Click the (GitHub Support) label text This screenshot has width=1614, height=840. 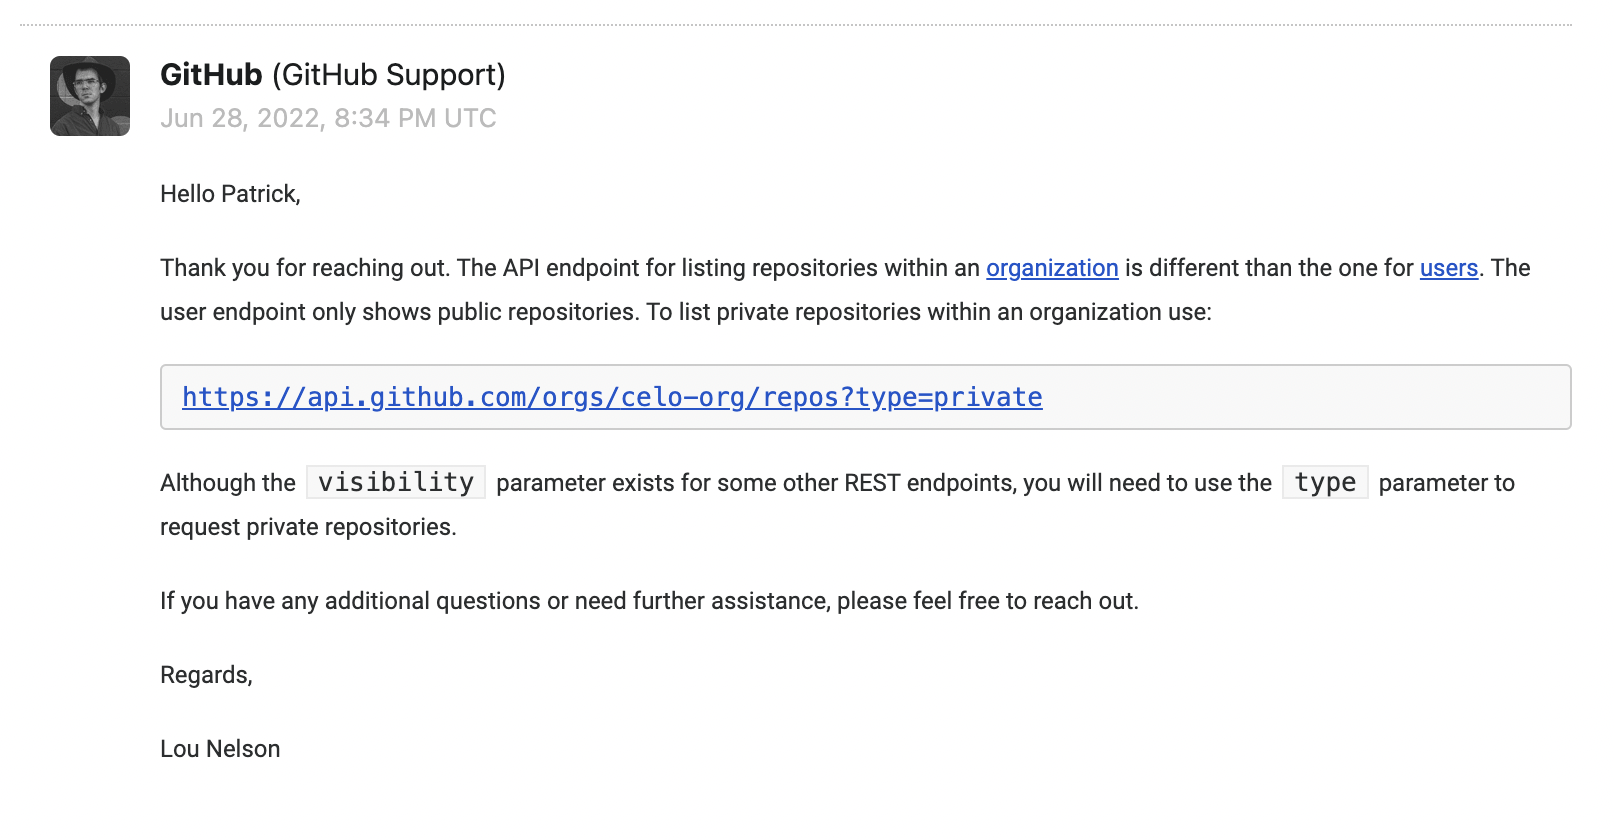(x=389, y=75)
